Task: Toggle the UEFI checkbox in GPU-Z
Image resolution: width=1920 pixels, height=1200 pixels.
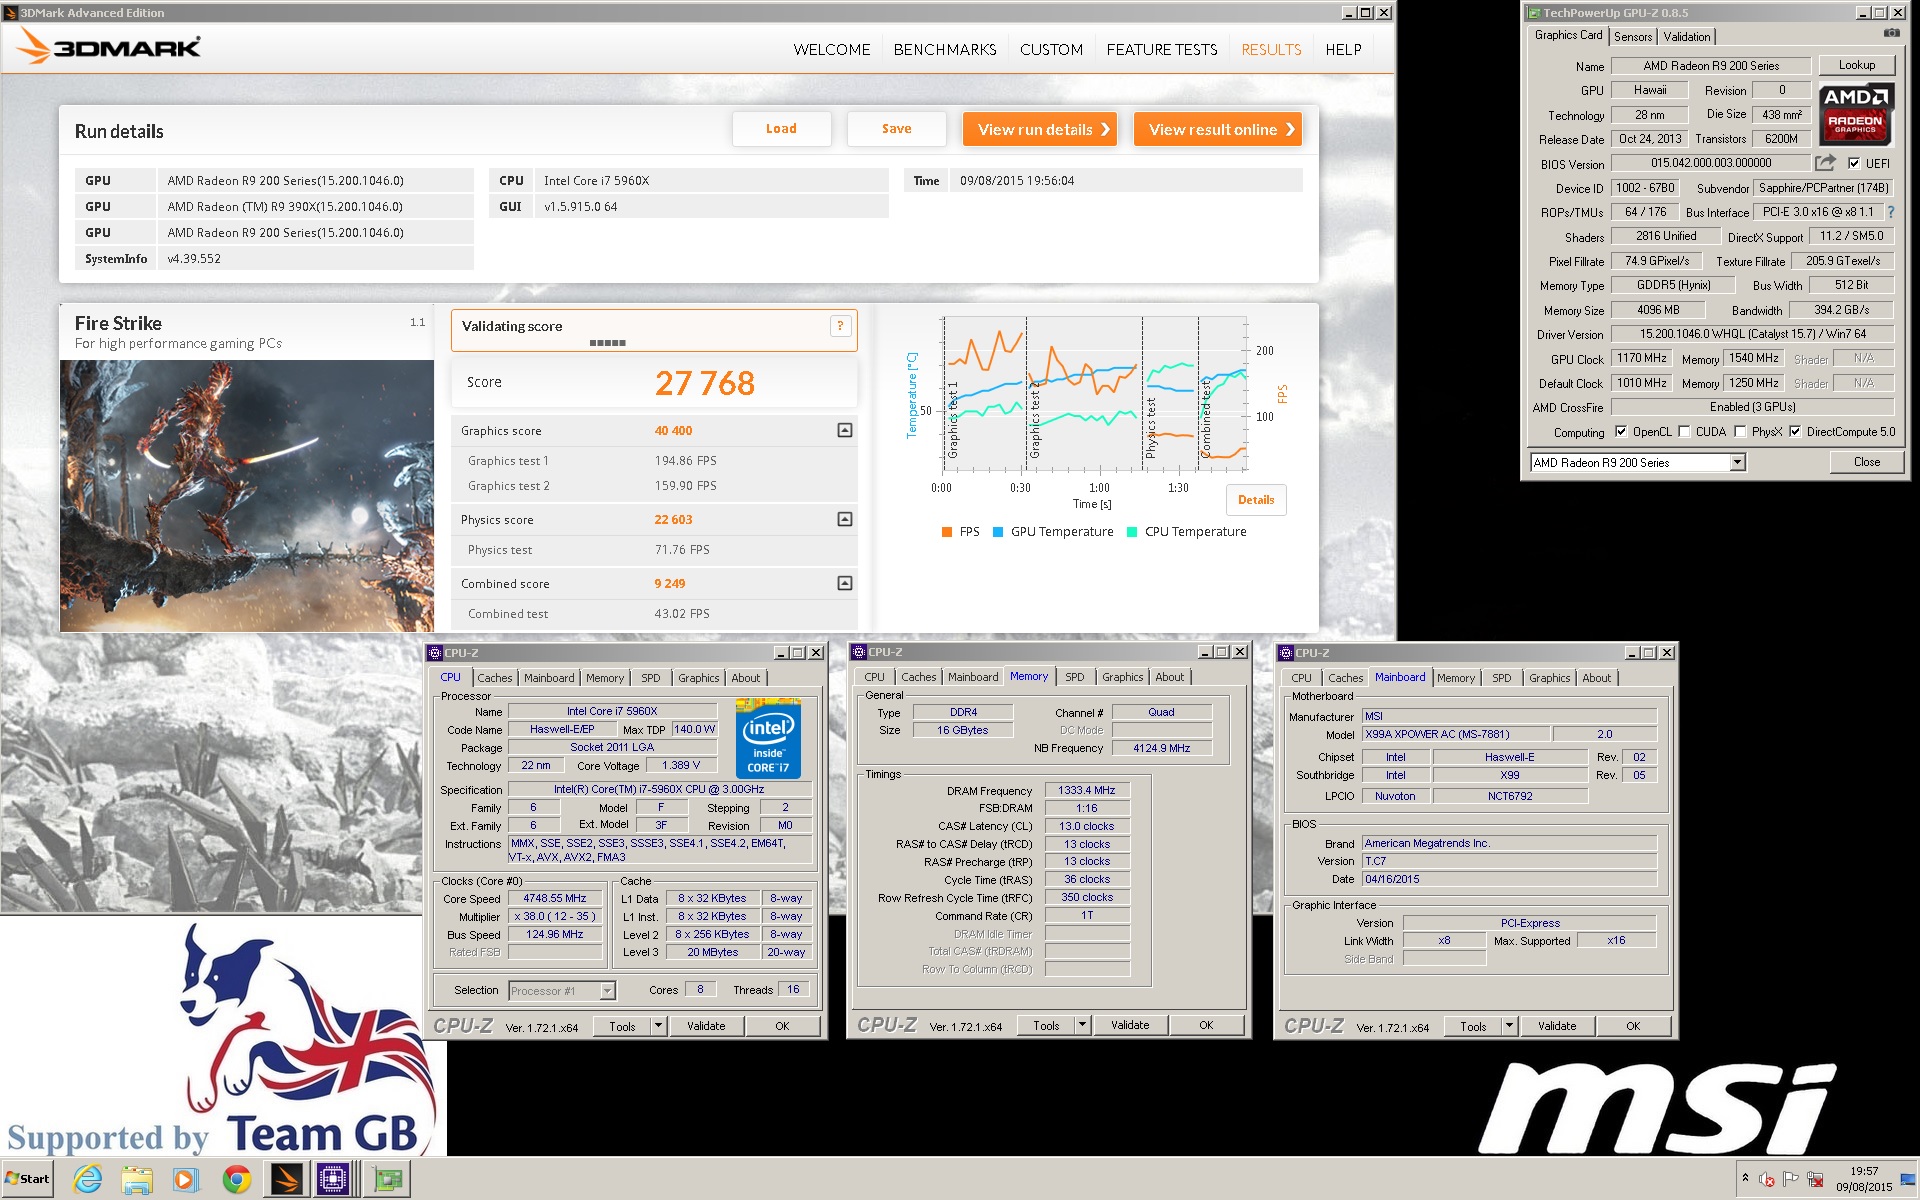Action: click(x=1854, y=163)
